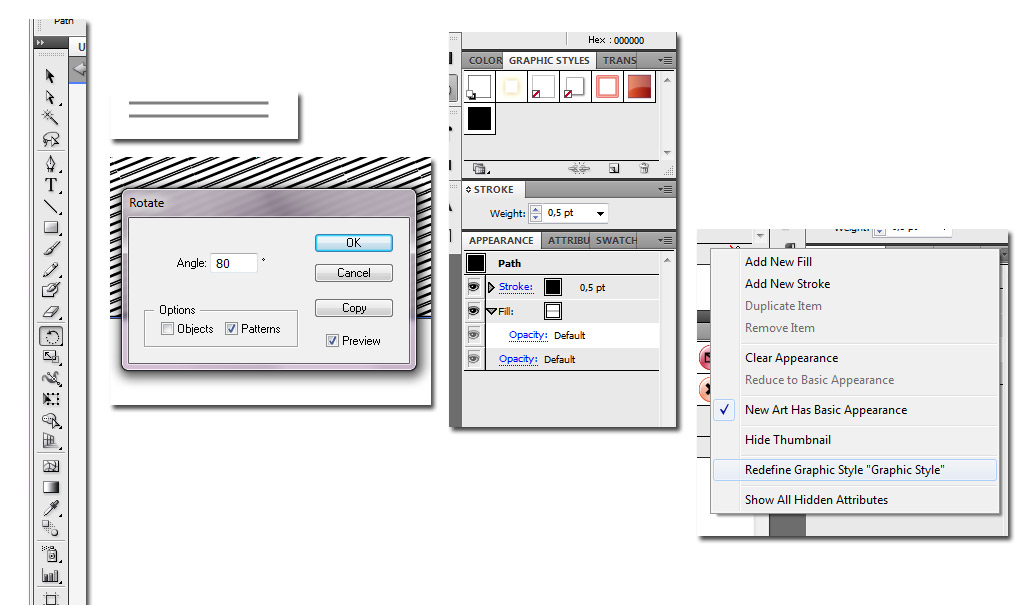Screen dimensions: 1025x605
Task: Activate the Type tool
Action: (50, 185)
